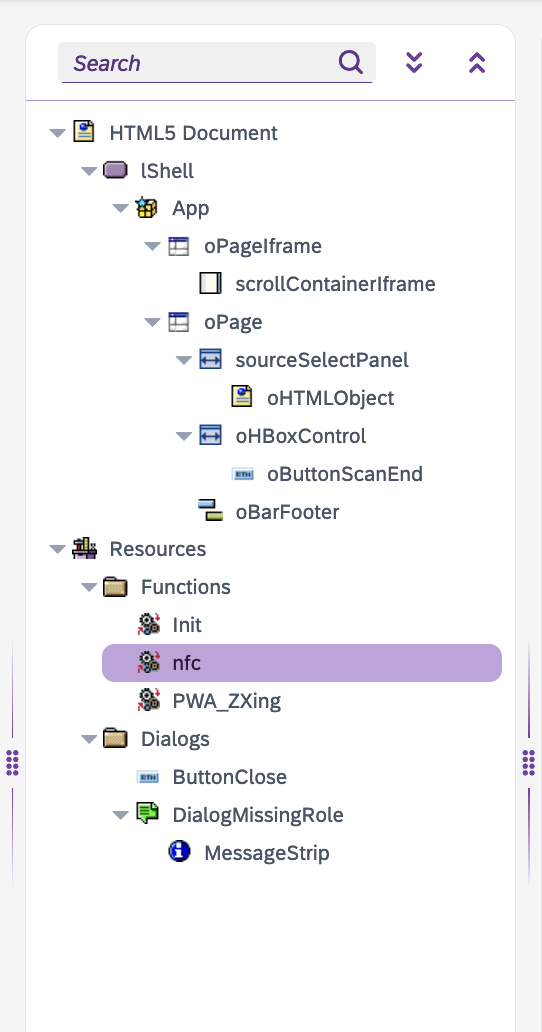Select the HTML5 Document icon

(x=84, y=132)
